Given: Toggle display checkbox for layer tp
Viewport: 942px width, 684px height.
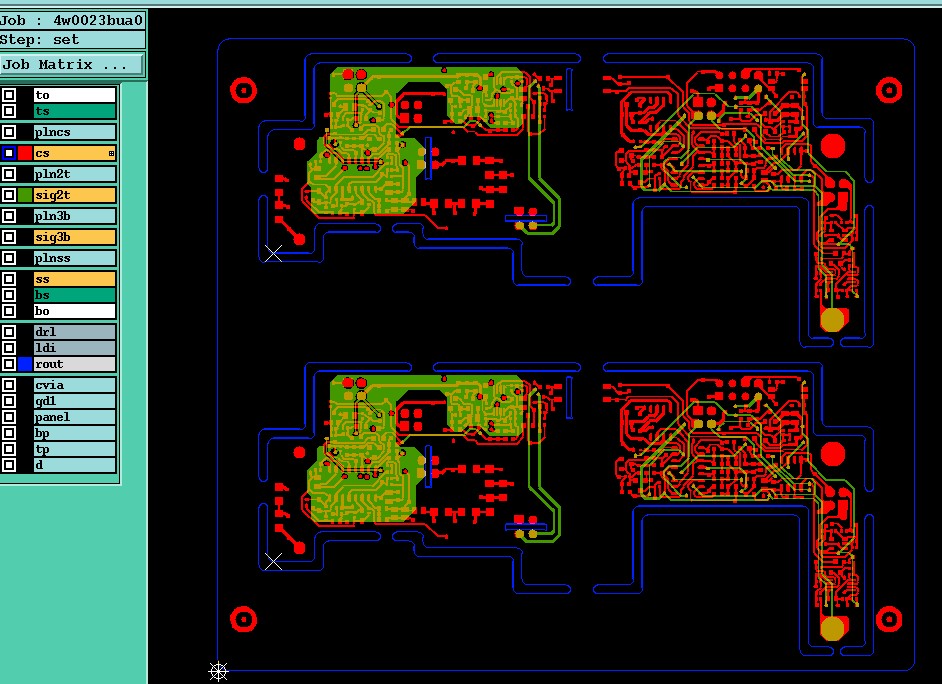Looking at the screenshot, I should pyautogui.click(x=8, y=449).
